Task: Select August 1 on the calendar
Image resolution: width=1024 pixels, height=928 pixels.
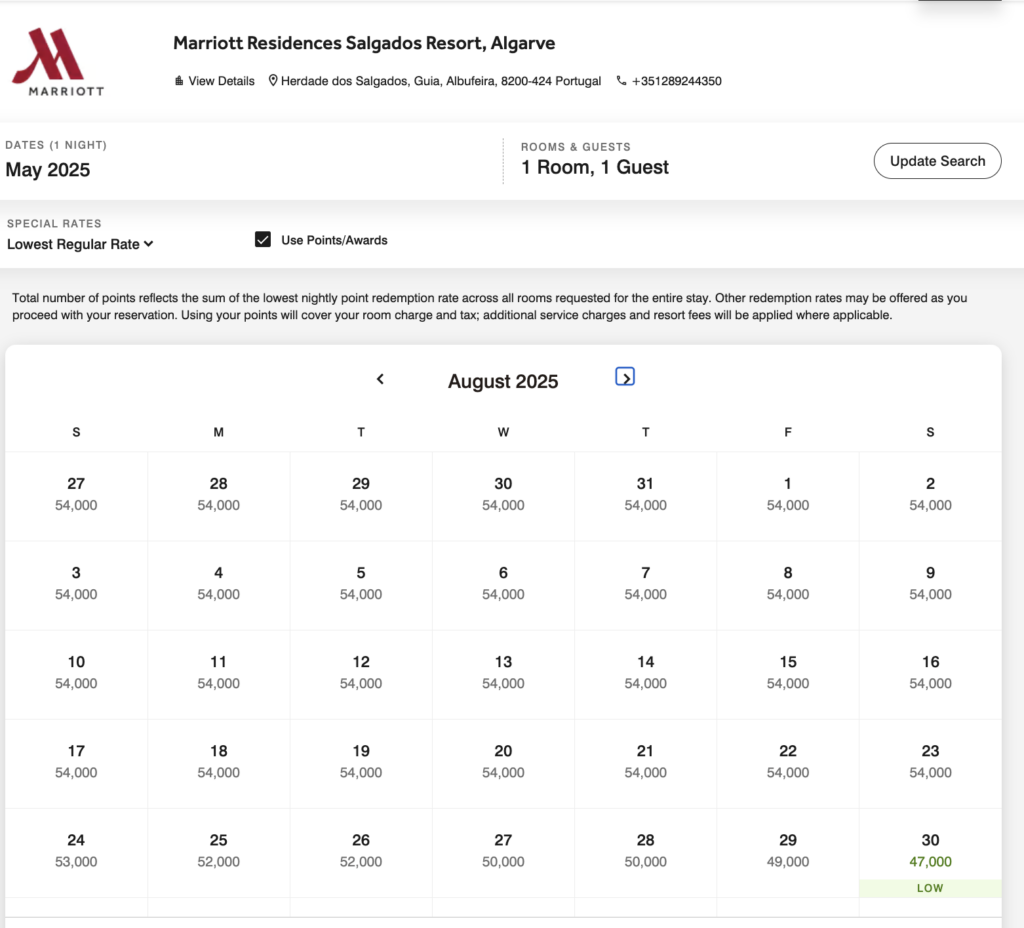Action: 788,496
